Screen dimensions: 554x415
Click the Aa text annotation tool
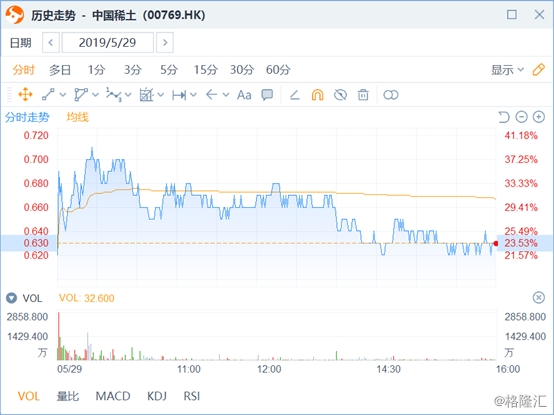coord(244,95)
